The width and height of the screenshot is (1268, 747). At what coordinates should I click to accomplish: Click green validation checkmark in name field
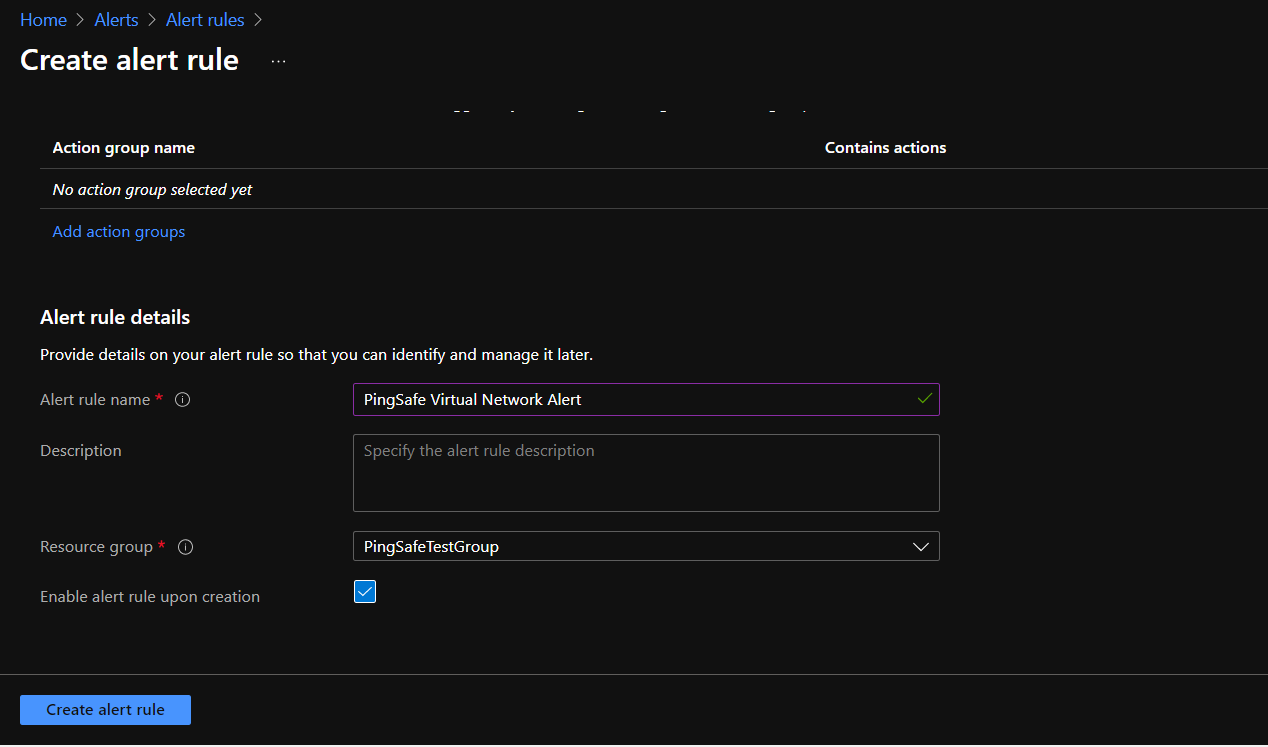[x=924, y=399]
